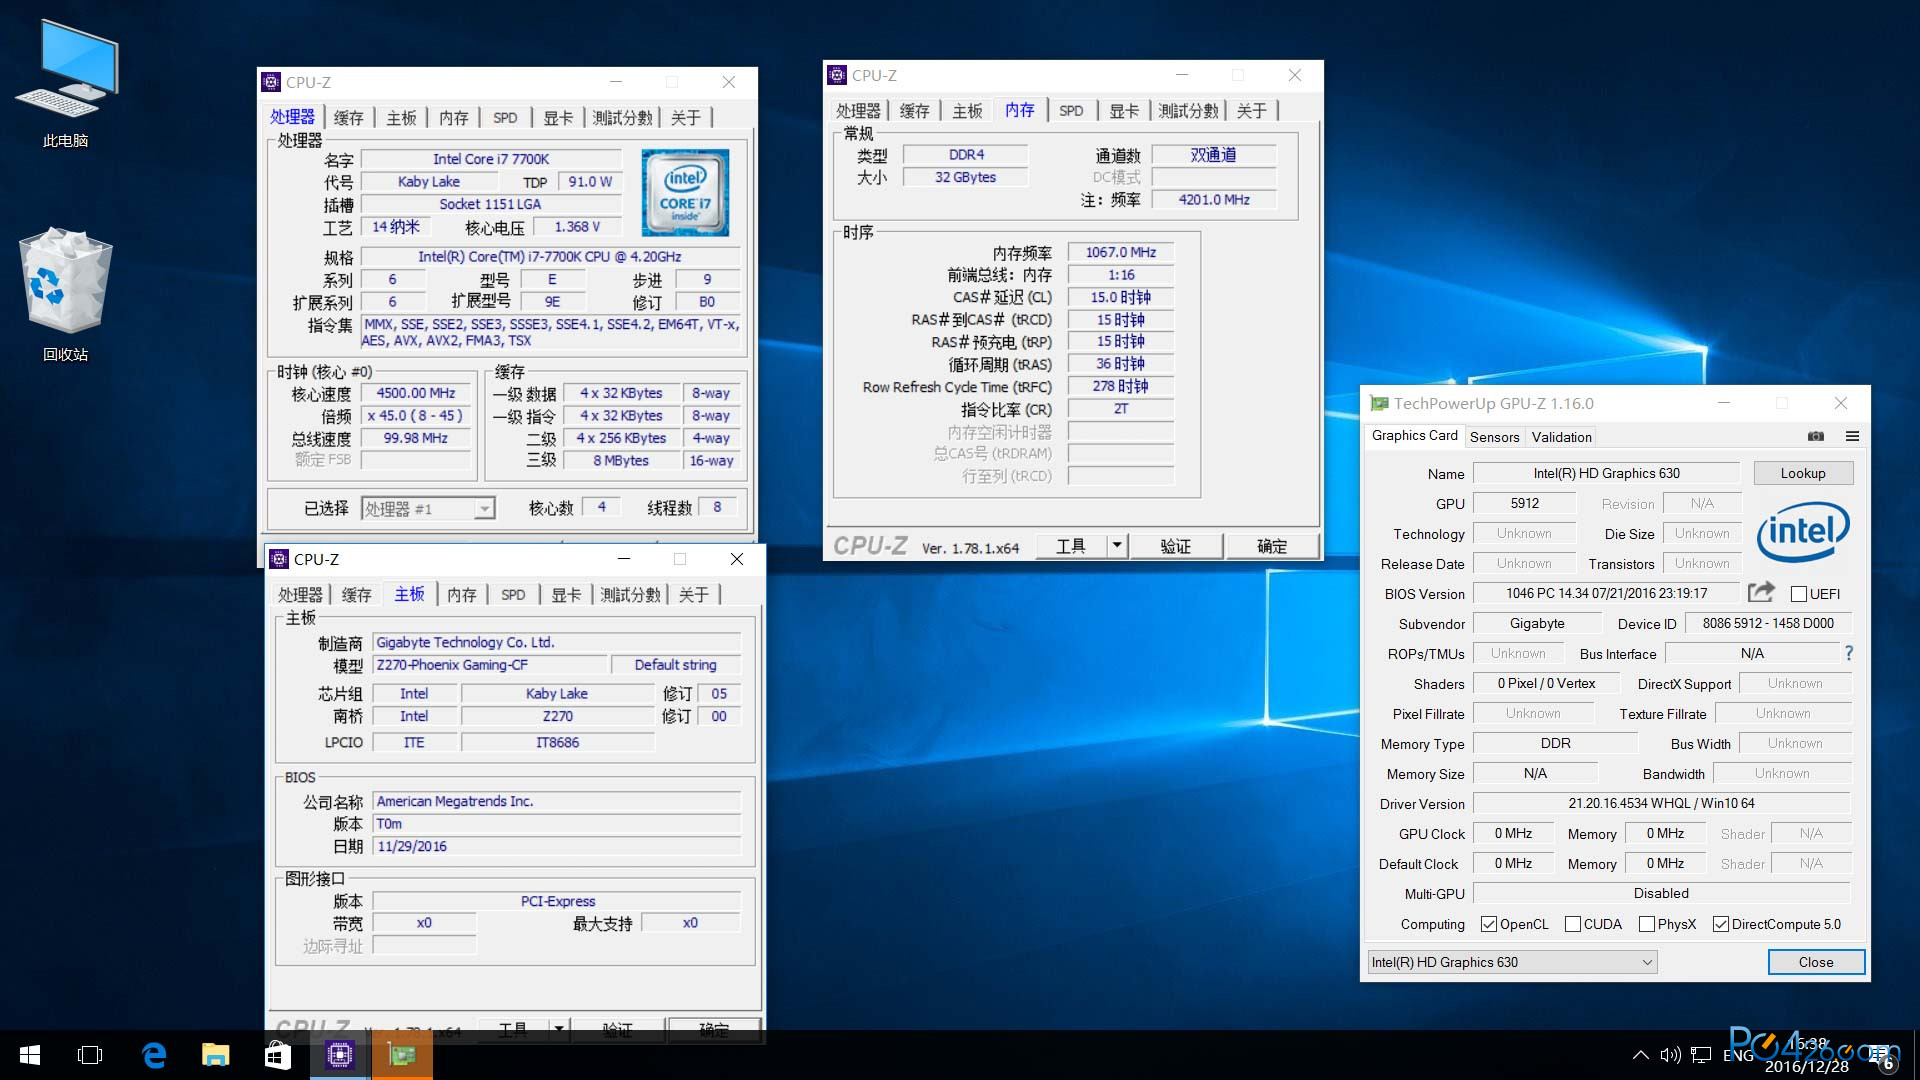Image resolution: width=1920 pixels, height=1080 pixels.
Task: Open 关于 tab in processor window
Action: click(x=685, y=118)
